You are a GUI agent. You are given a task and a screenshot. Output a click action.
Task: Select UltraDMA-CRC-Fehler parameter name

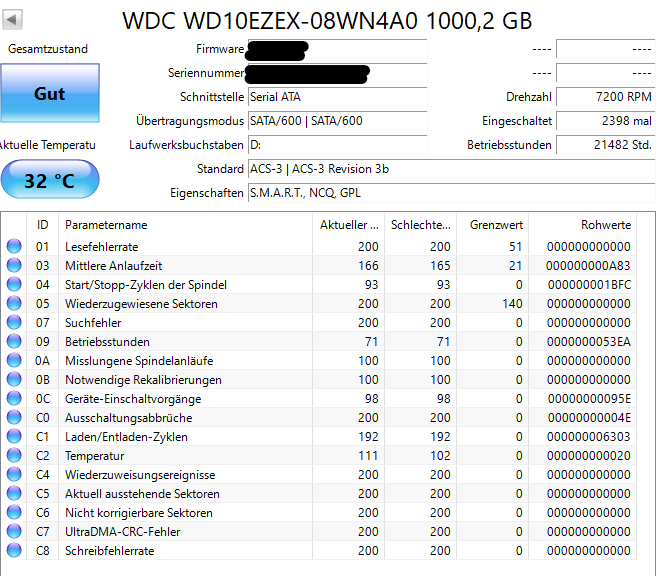[x=122, y=532]
